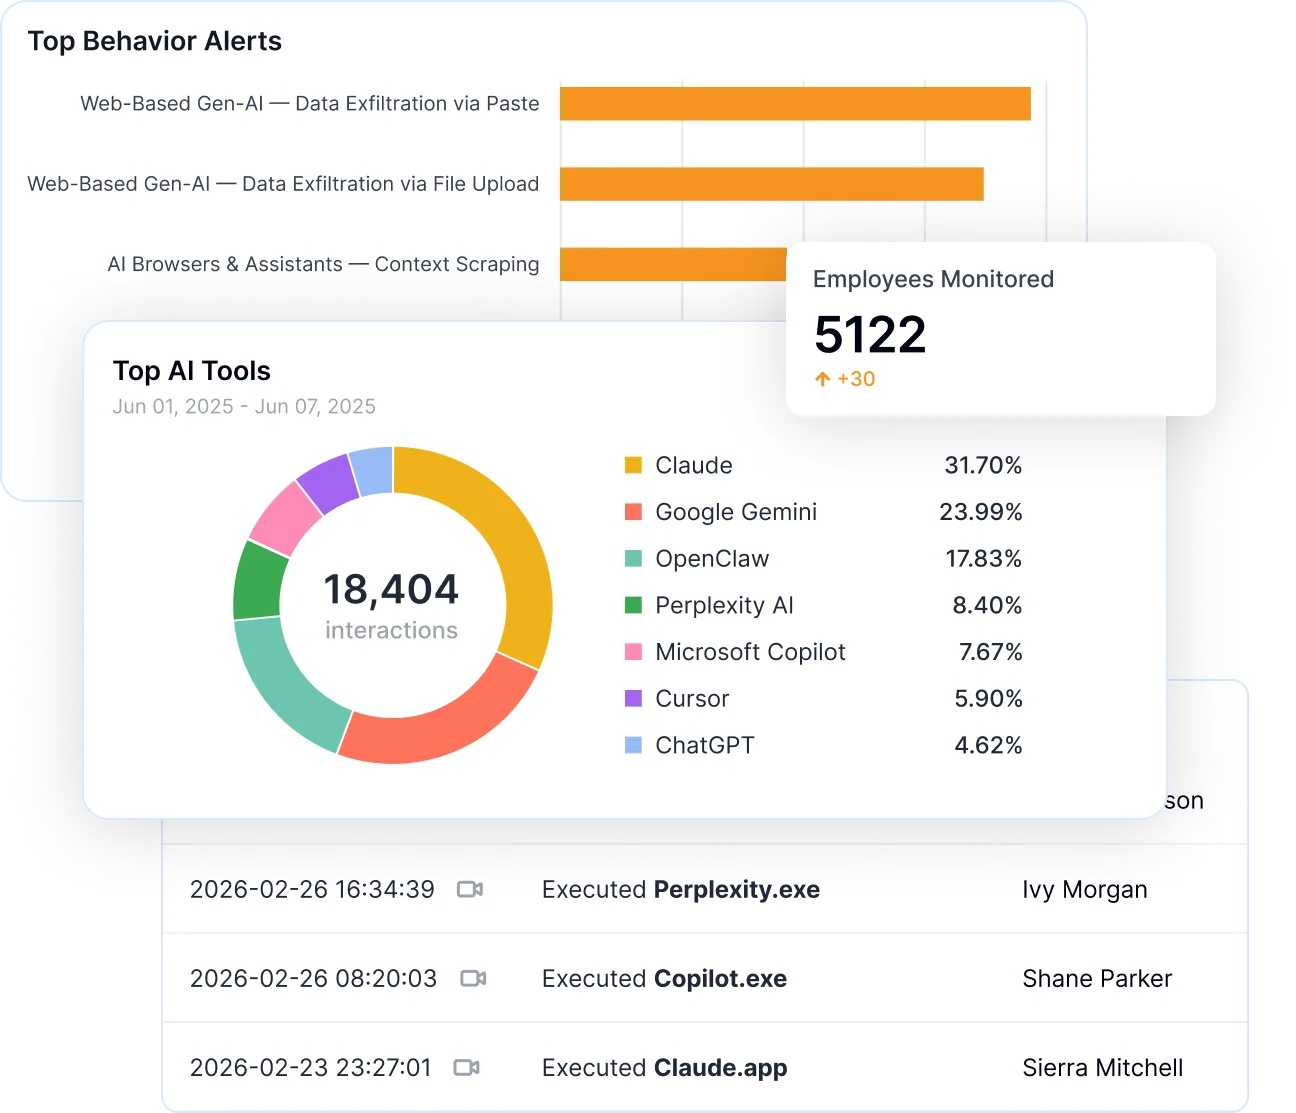This screenshot has width=1296, height=1113.
Task: Click the 4.62% value
Action: click(988, 745)
